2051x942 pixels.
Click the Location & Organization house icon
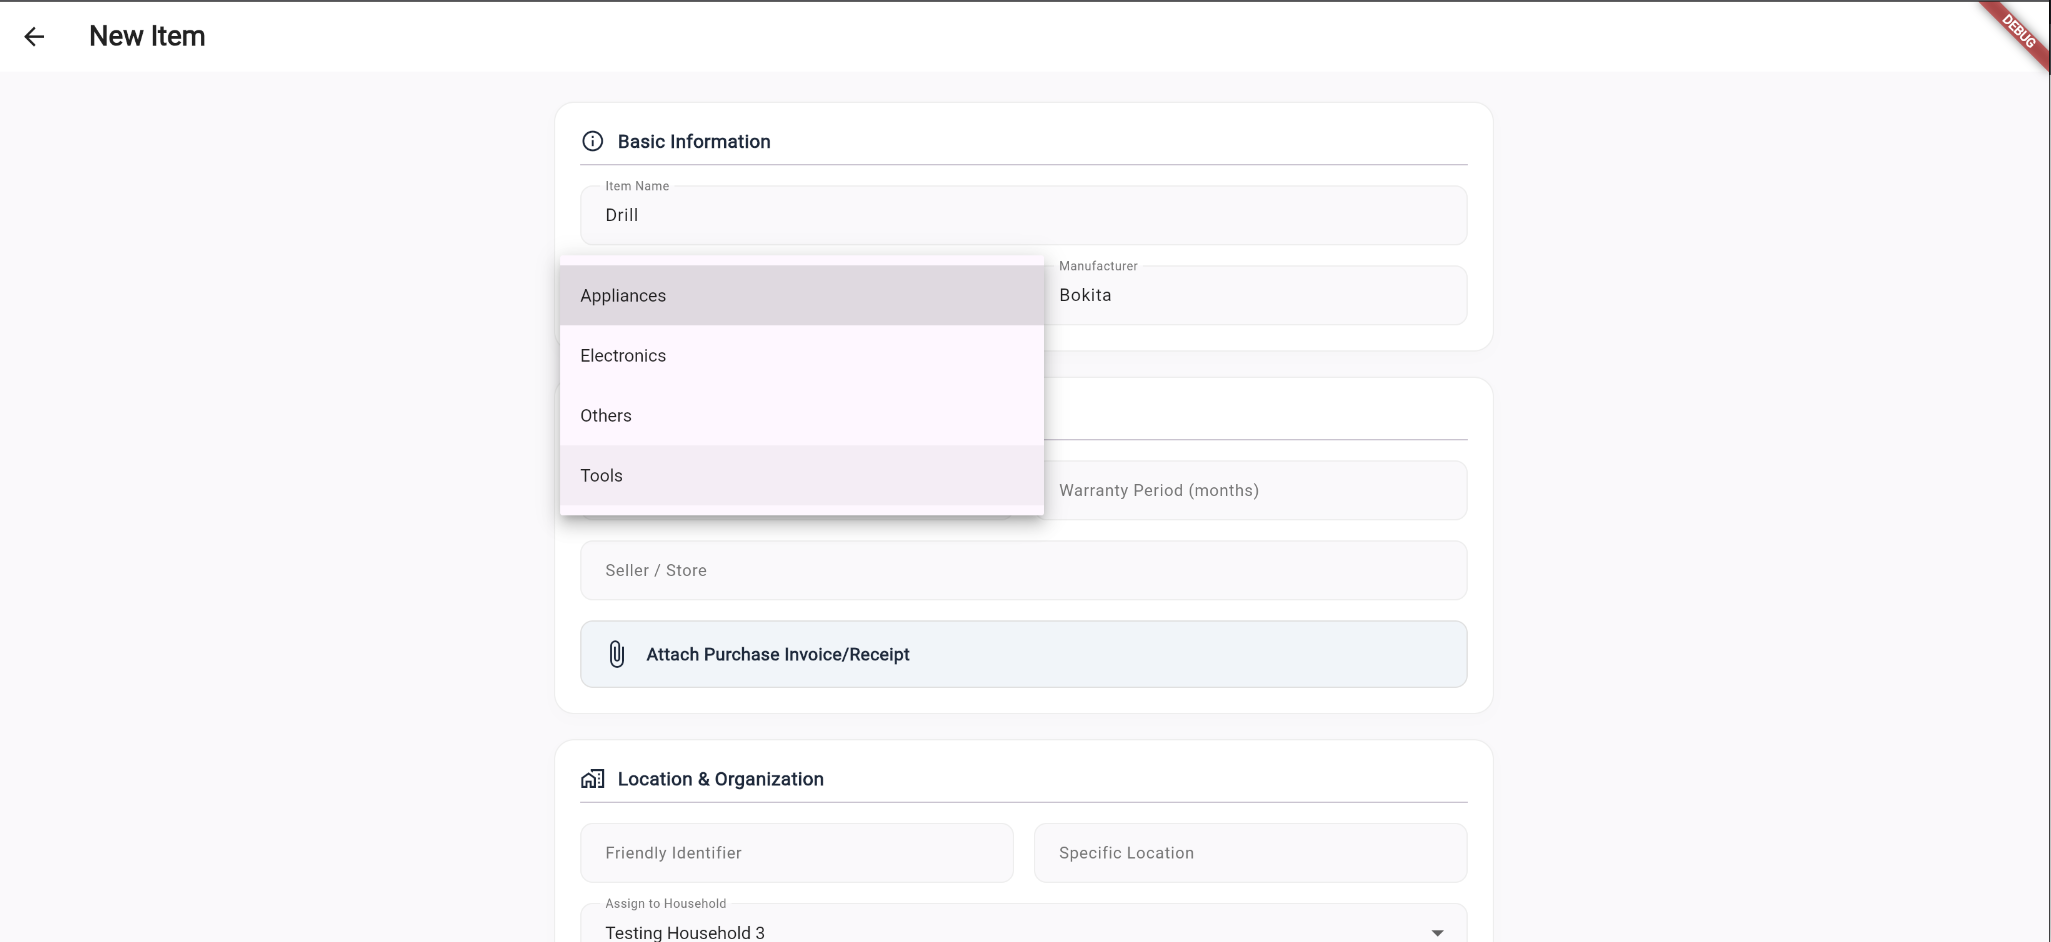[x=593, y=779]
